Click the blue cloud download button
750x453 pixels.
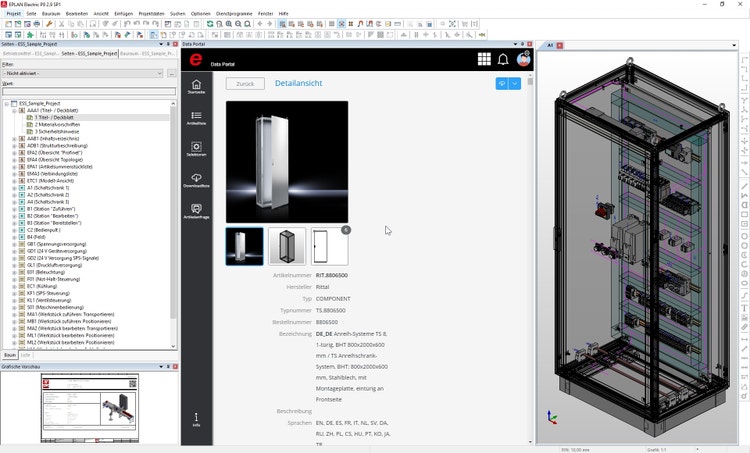coord(502,84)
